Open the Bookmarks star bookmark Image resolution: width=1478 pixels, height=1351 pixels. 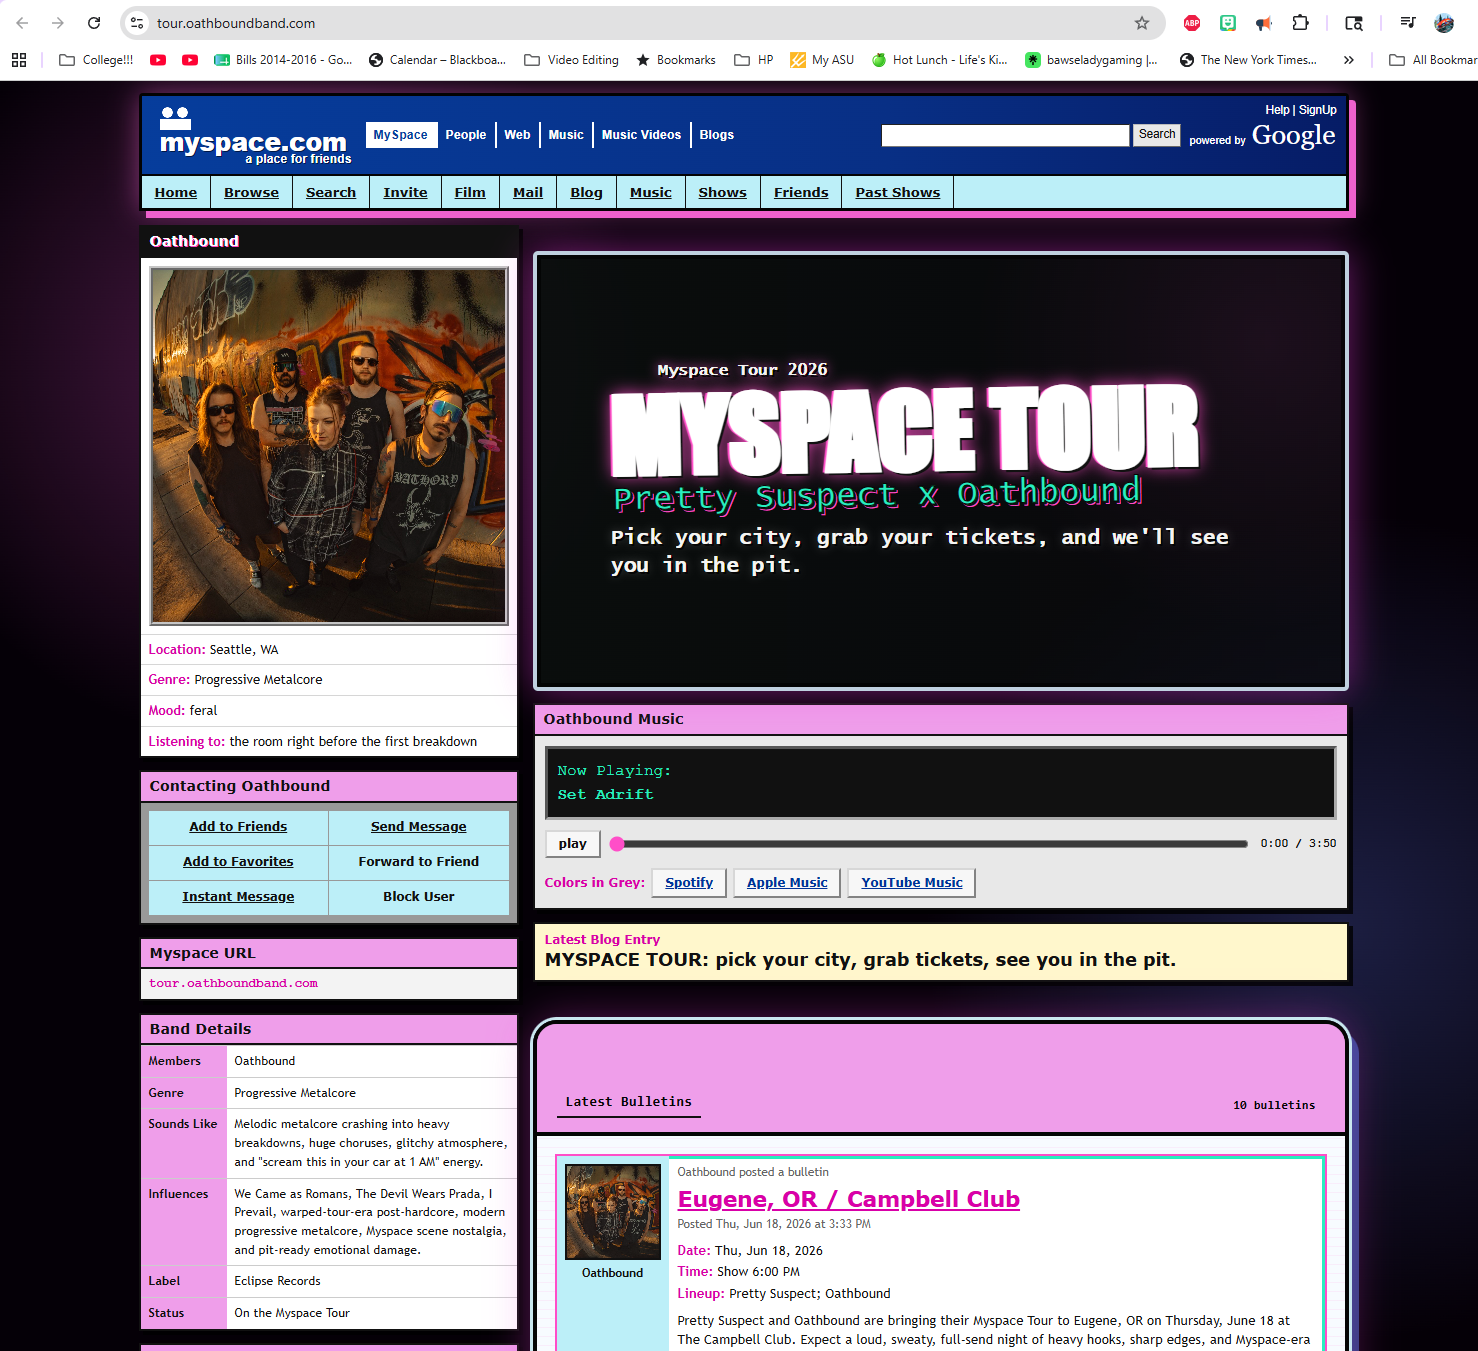coord(676,60)
